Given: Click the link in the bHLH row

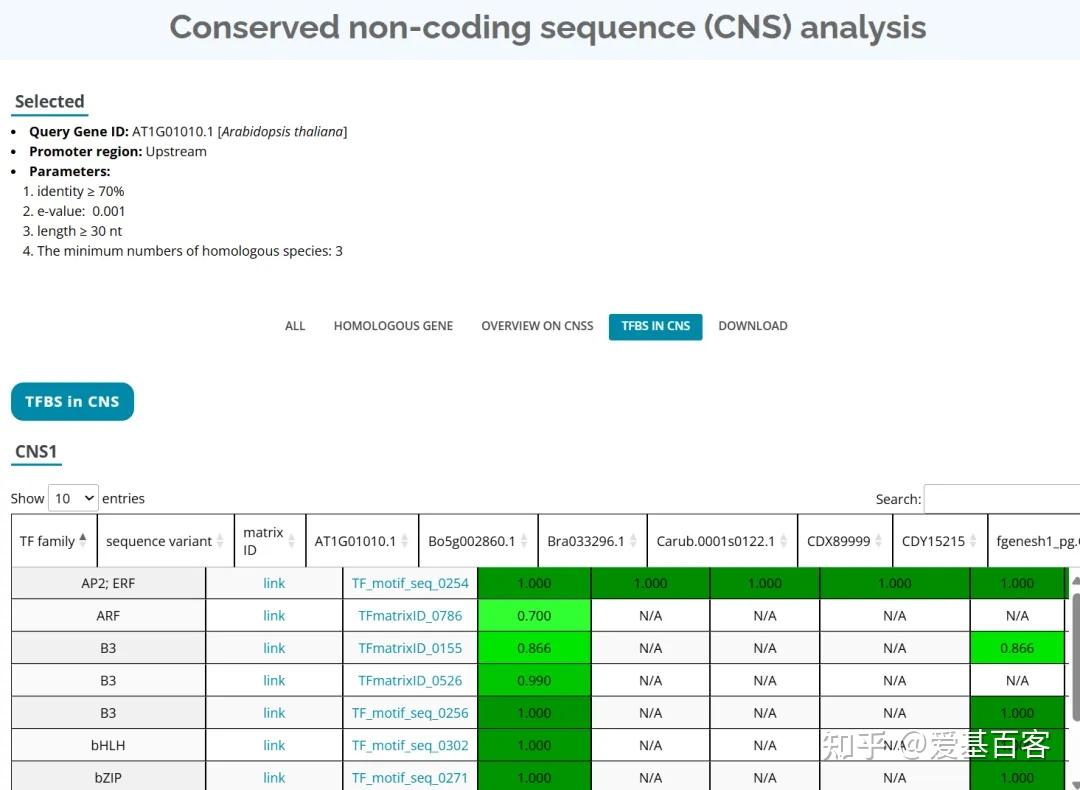Looking at the screenshot, I should pyautogui.click(x=274, y=745).
